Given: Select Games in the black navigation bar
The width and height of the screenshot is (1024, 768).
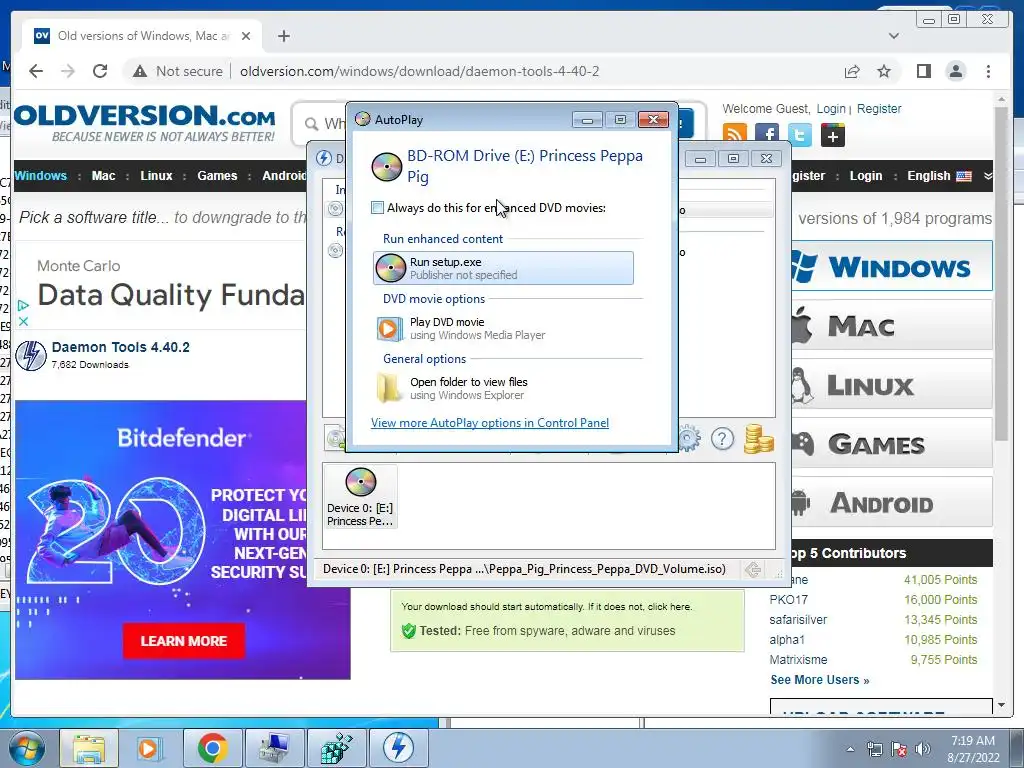Looking at the screenshot, I should pos(217,176).
